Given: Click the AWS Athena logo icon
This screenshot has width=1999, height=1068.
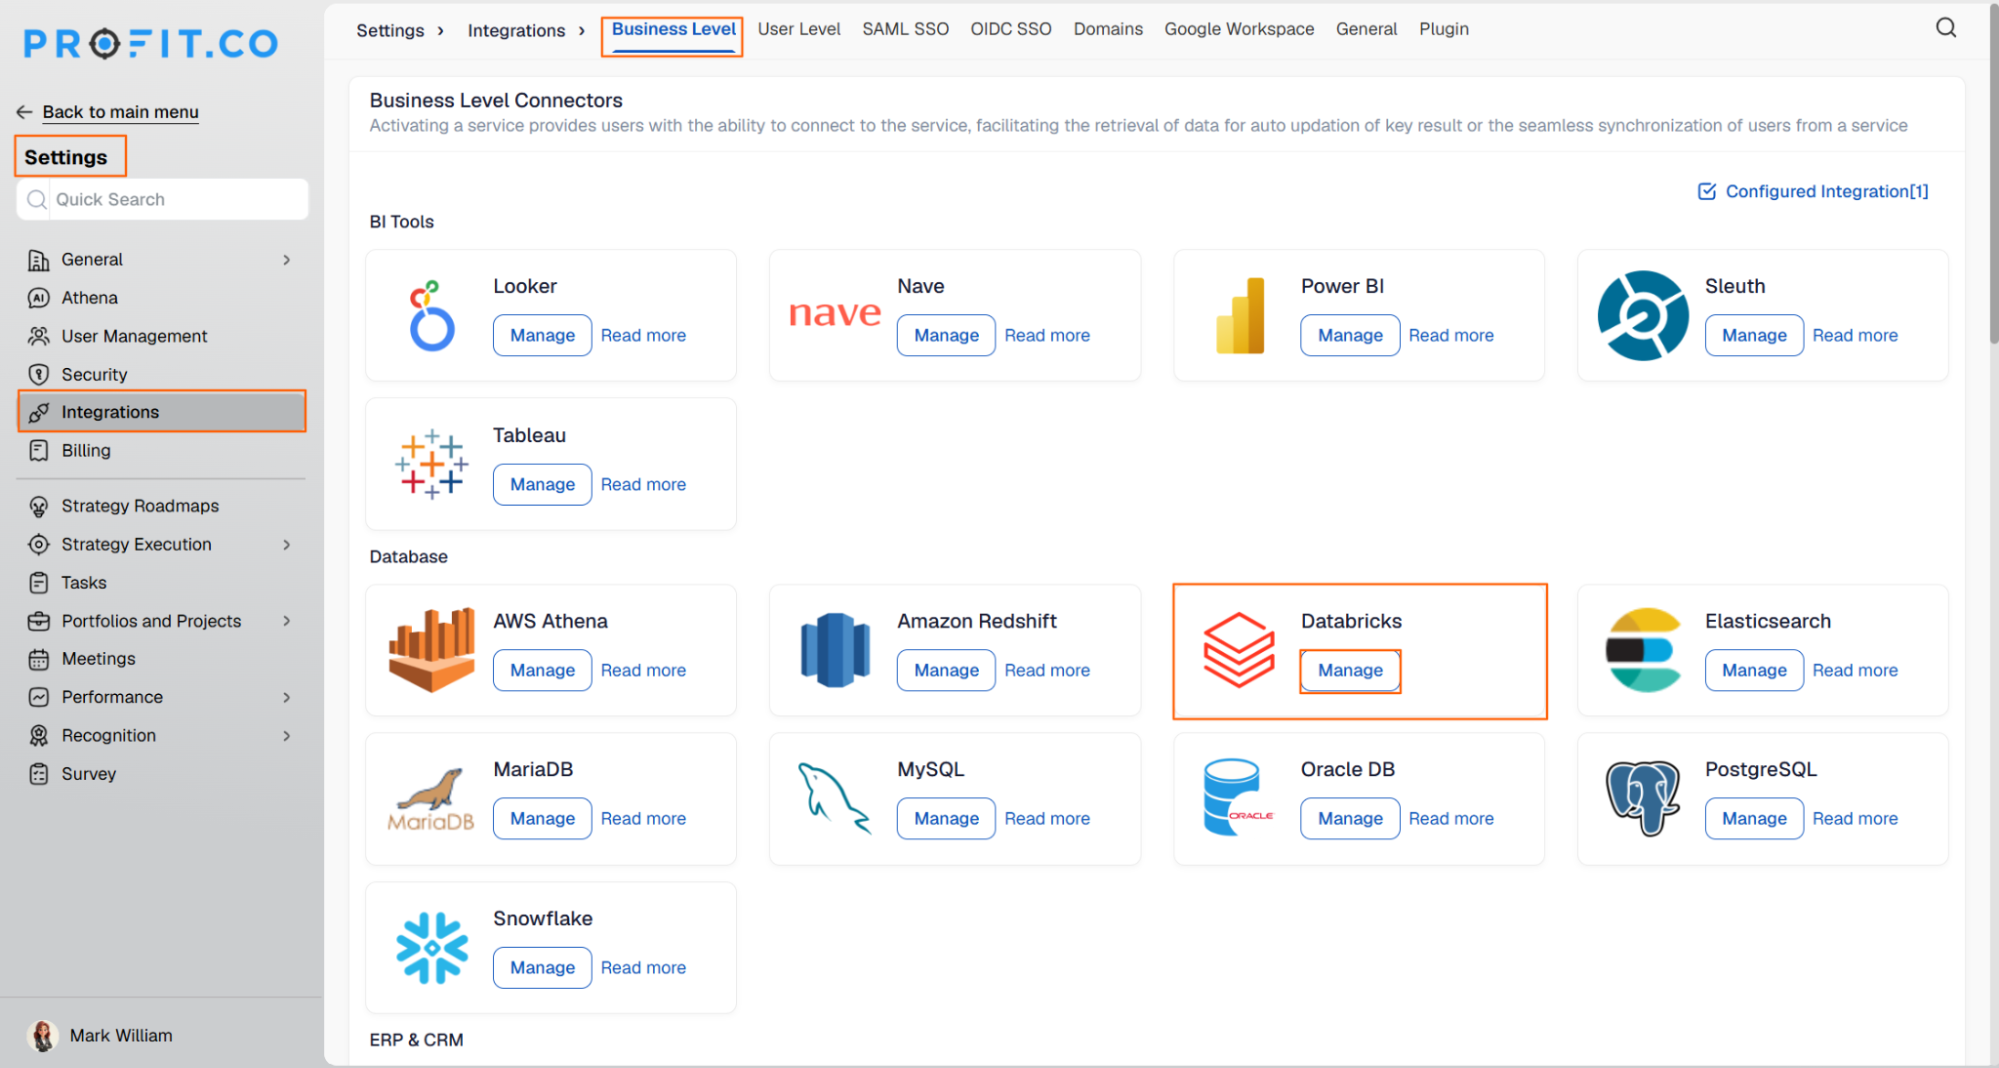Looking at the screenshot, I should [431, 650].
